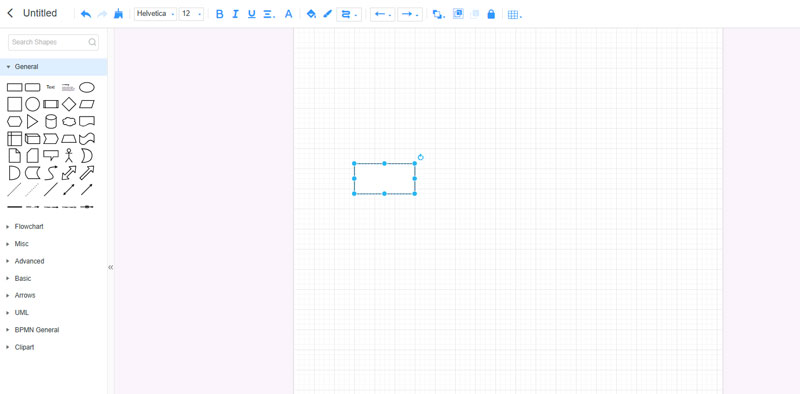
Task: Click the back arrow beside Untitled
Action: 10,13
